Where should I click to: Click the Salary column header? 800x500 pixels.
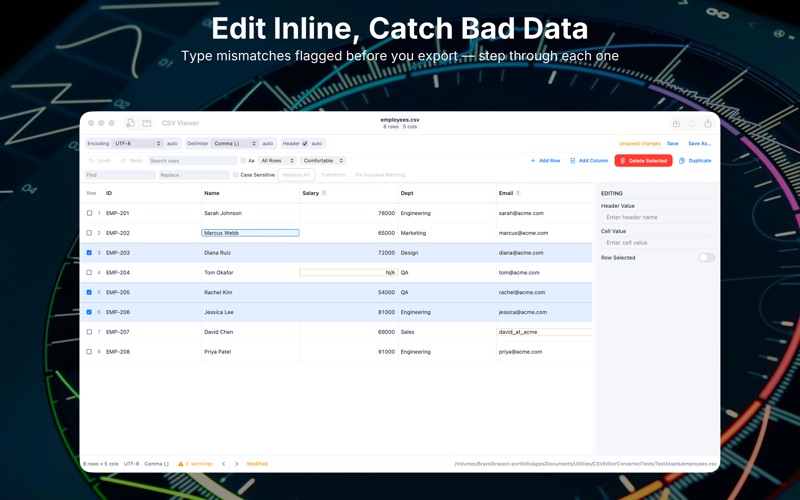pyautogui.click(x=310, y=193)
